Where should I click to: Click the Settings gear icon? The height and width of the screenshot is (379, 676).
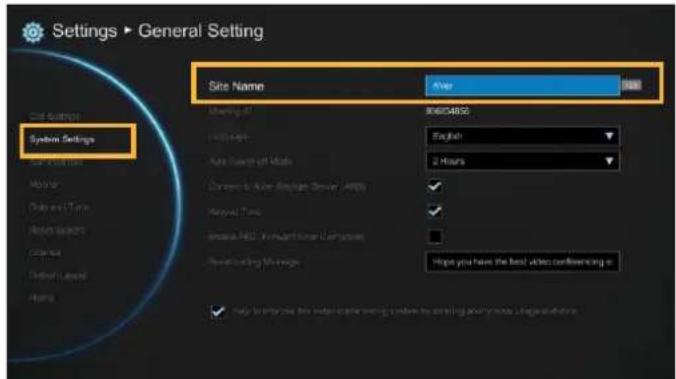[33, 32]
